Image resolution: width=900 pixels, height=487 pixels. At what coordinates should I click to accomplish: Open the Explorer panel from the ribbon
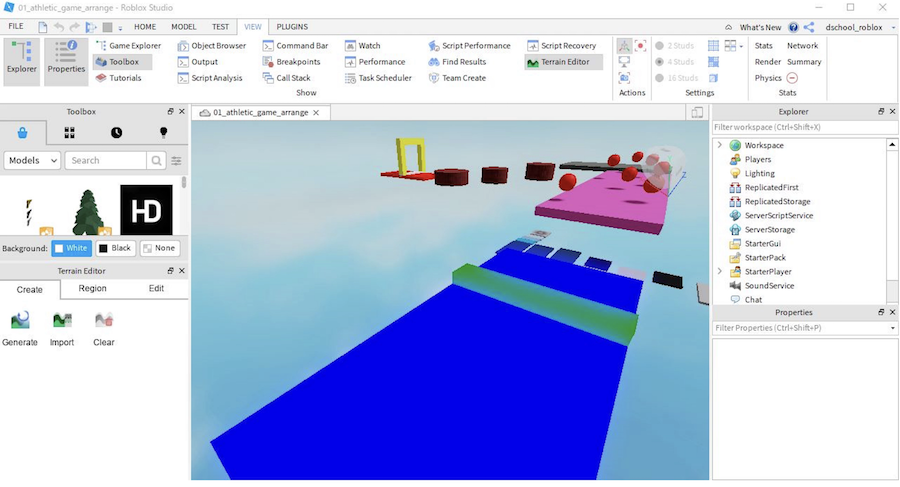(x=22, y=61)
